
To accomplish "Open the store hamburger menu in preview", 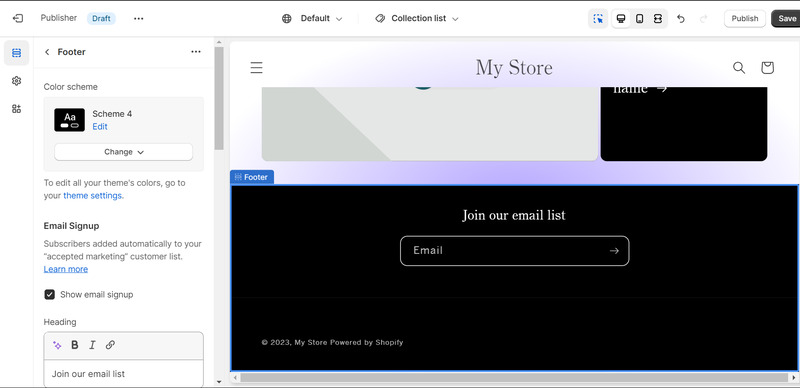I will [256, 67].
